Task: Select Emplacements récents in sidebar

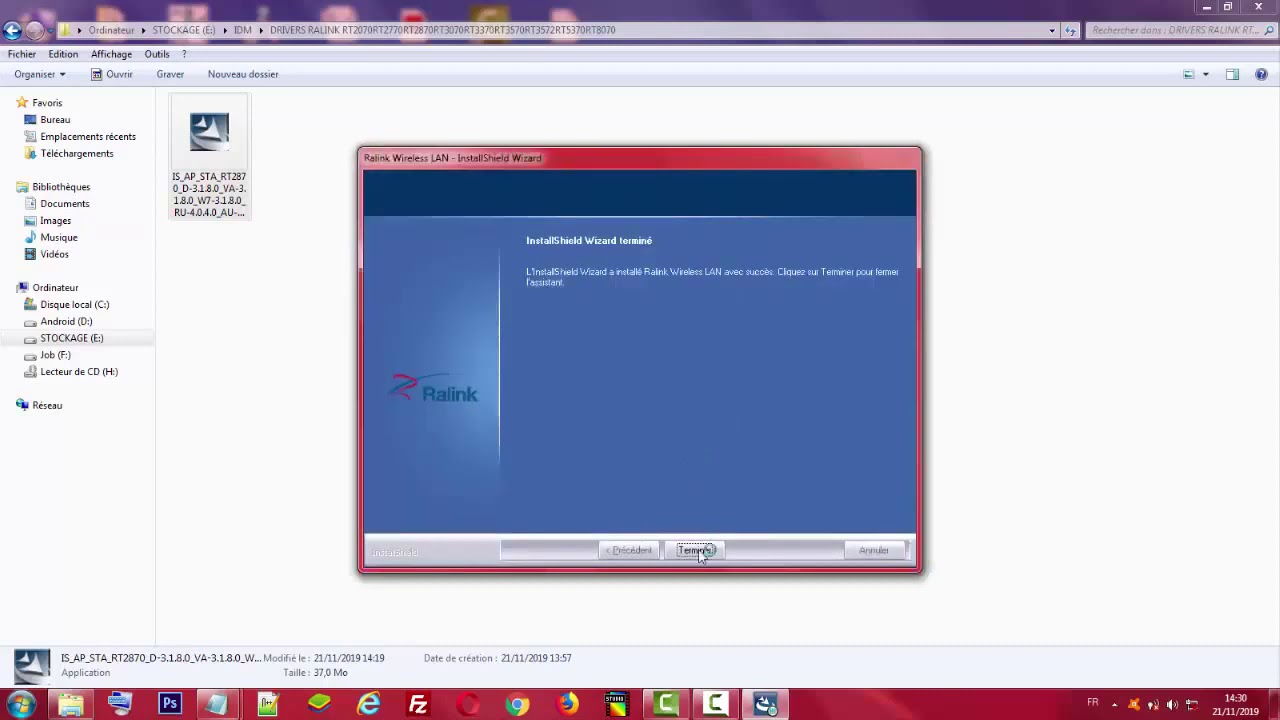Action: click(x=88, y=137)
